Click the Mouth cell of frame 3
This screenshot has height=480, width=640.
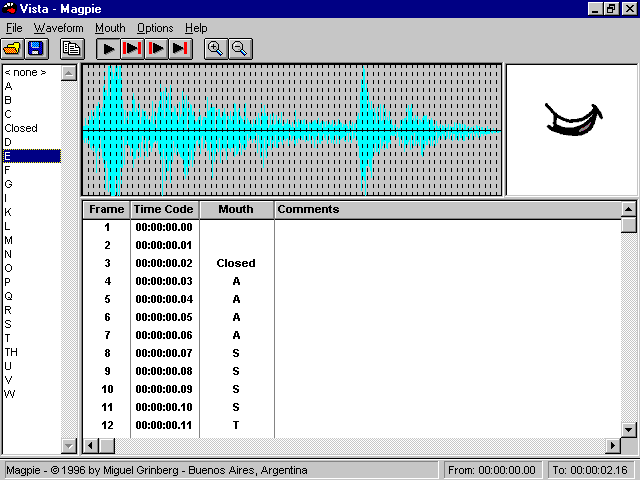click(x=236, y=264)
